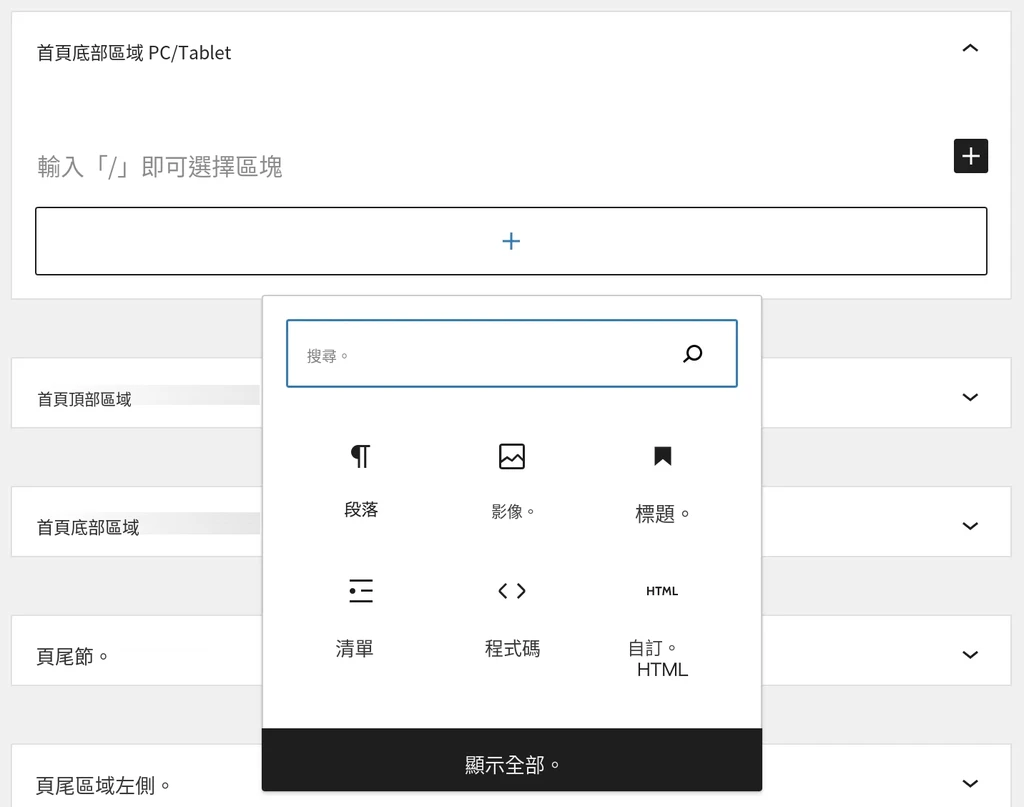Viewport: 1024px width, 807px height.
Task: Collapse the 首頁底部區域 PC/Tablet panel
Action: pos(970,48)
